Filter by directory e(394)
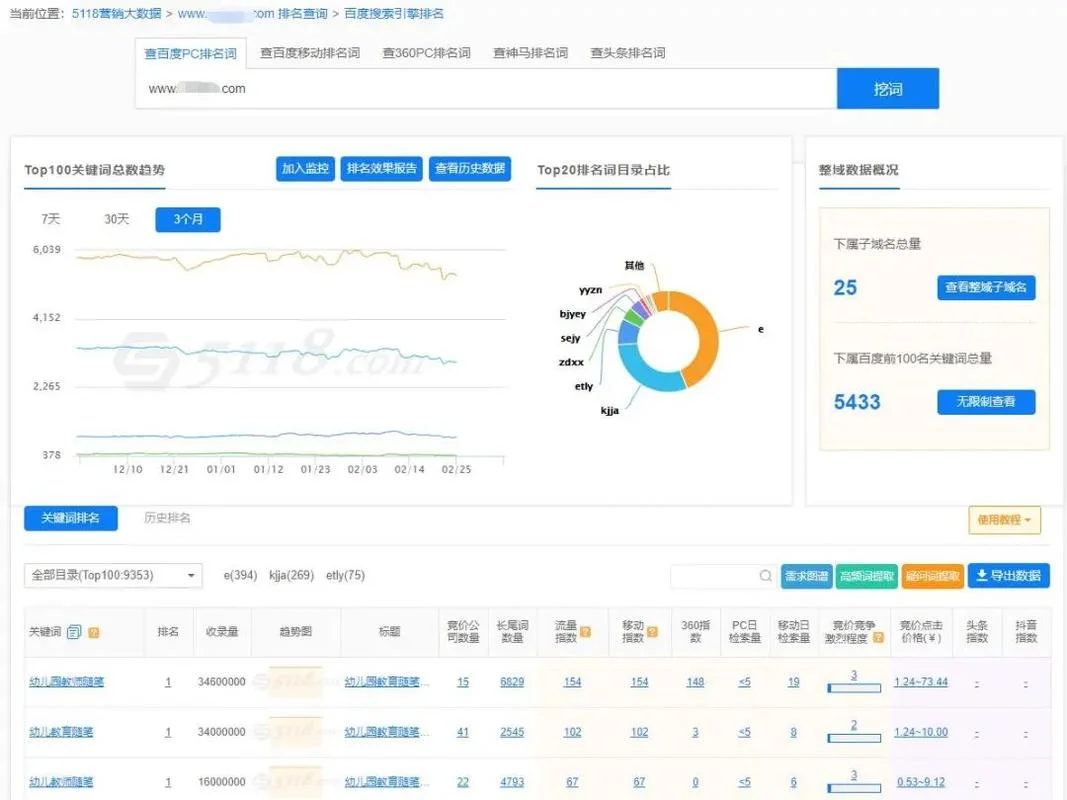This screenshot has width=1067, height=800. pos(240,576)
